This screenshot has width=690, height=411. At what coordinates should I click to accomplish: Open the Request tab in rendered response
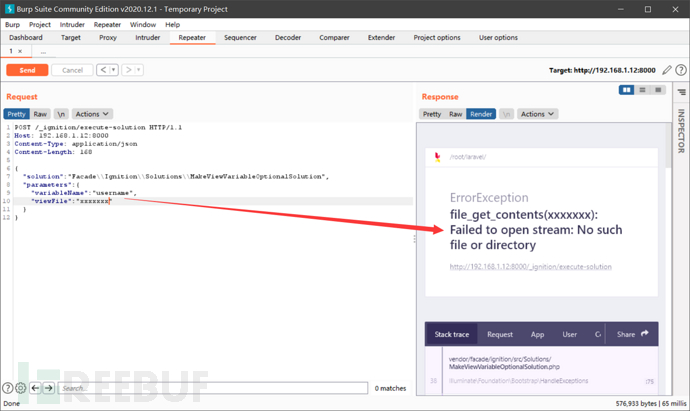click(x=500, y=334)
